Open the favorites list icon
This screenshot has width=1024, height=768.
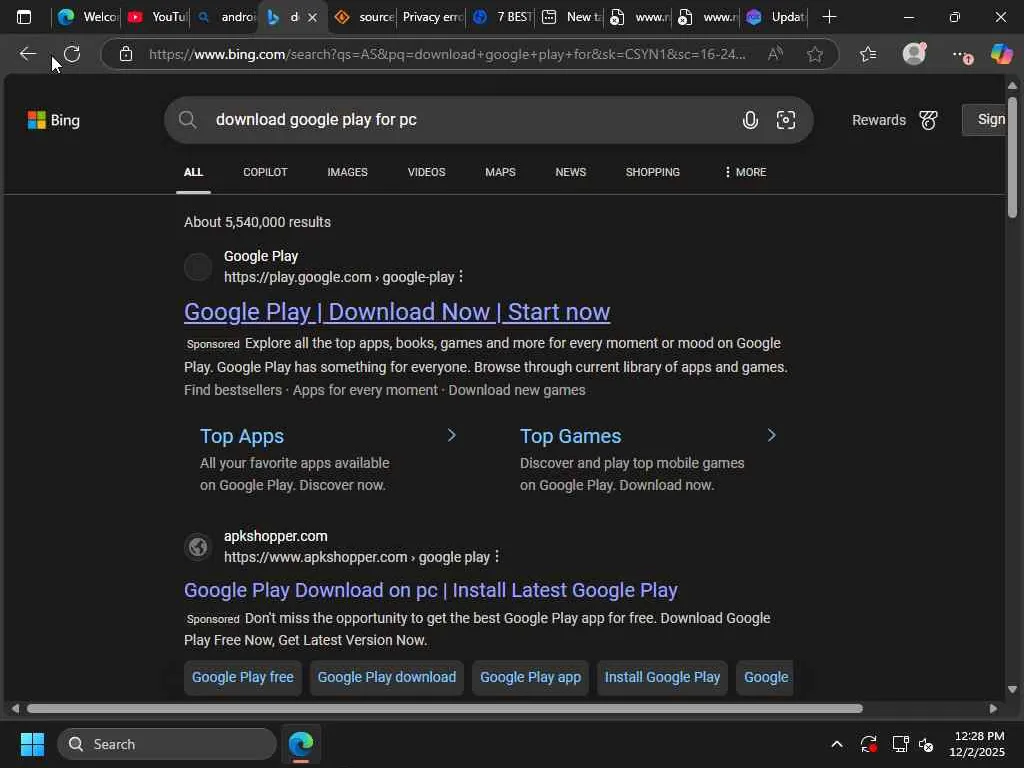pos(868,54)
